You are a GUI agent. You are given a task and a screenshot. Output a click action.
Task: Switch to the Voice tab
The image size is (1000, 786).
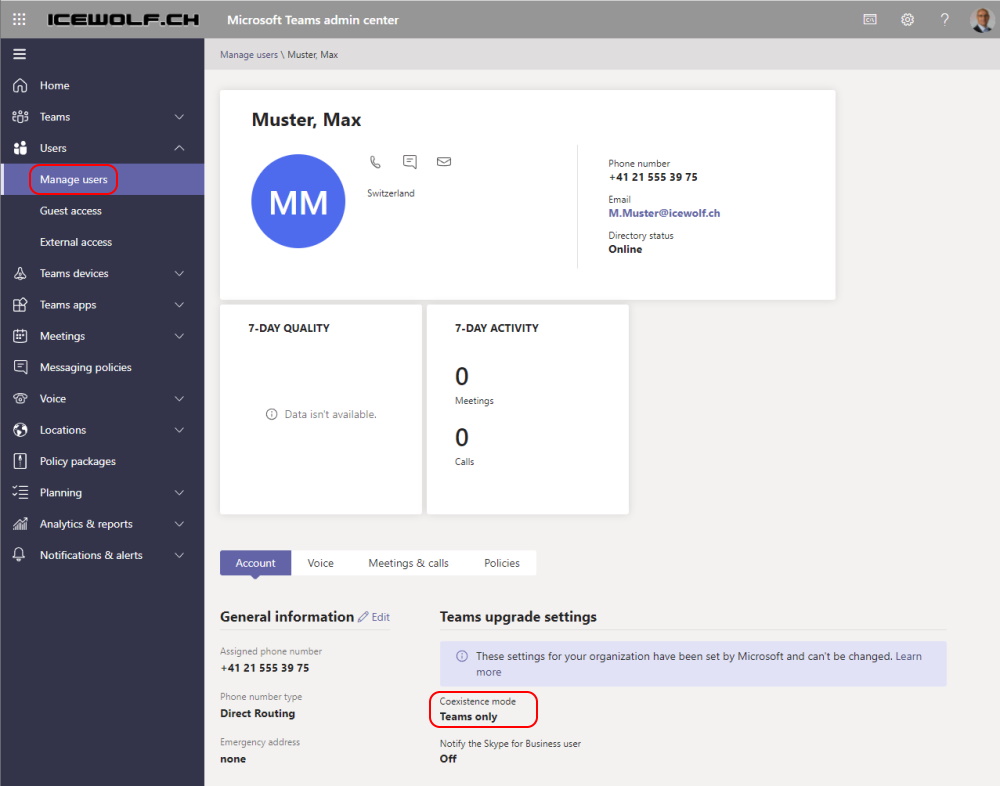click(x=320, y=563)
